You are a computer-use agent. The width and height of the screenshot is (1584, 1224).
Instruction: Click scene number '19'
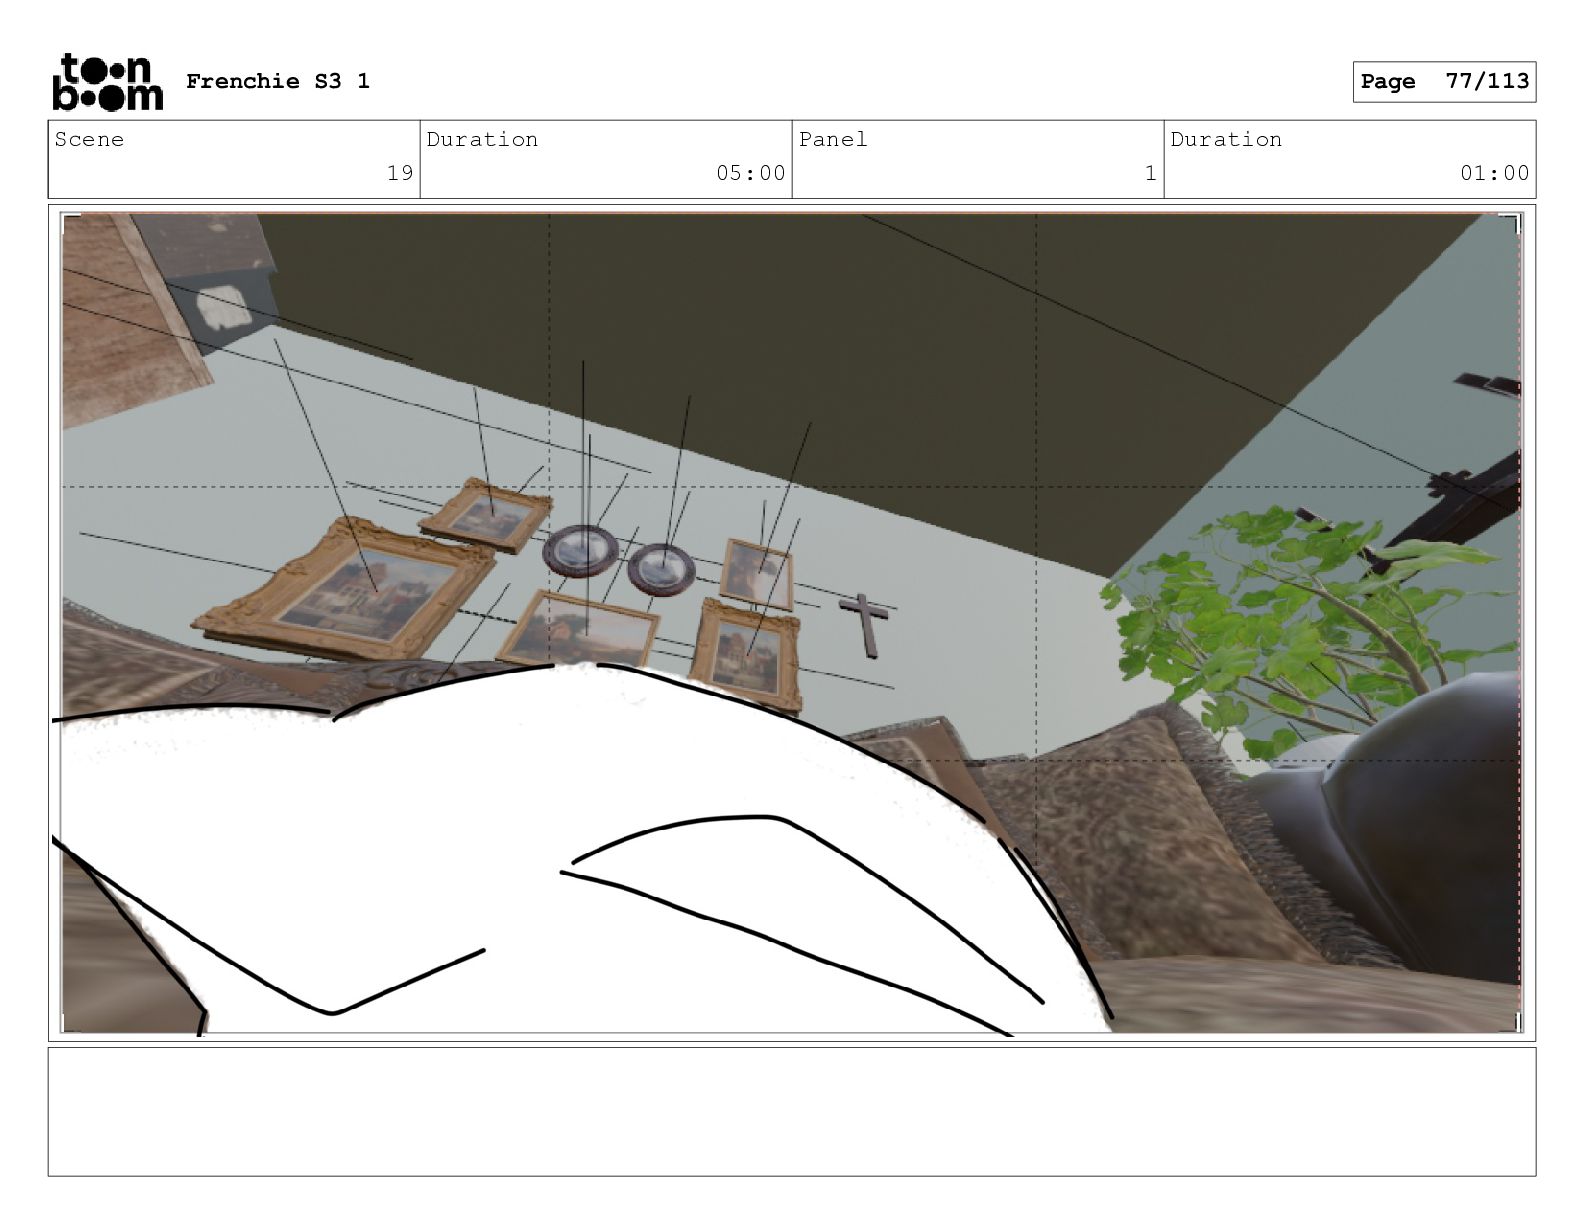point(400,173)
